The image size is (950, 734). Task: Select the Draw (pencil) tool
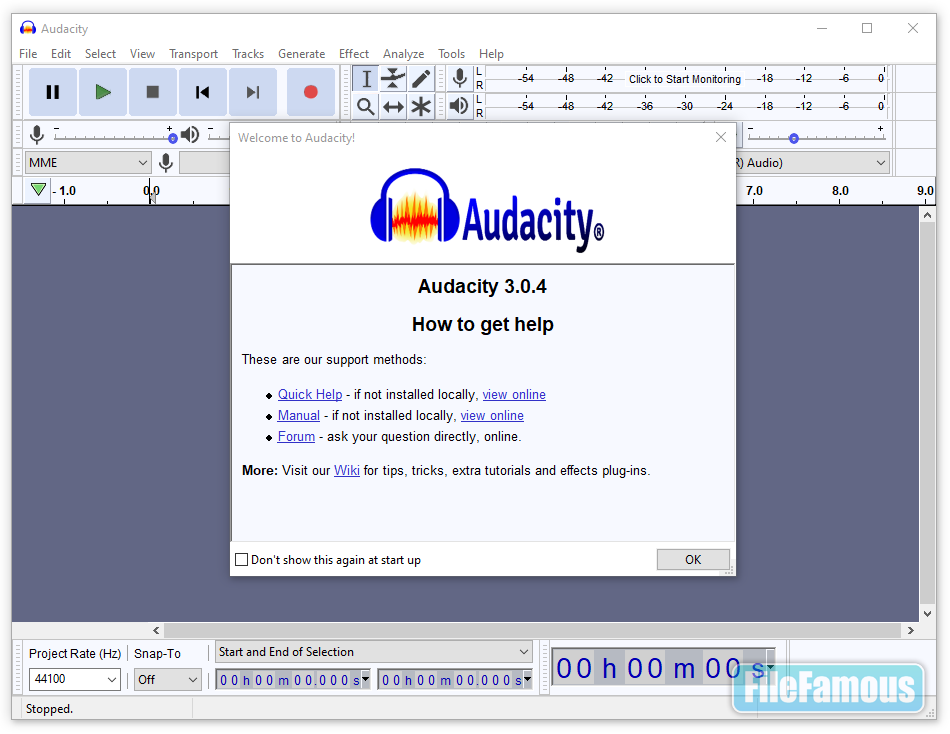pyautogui.click(x=421, y=79)
